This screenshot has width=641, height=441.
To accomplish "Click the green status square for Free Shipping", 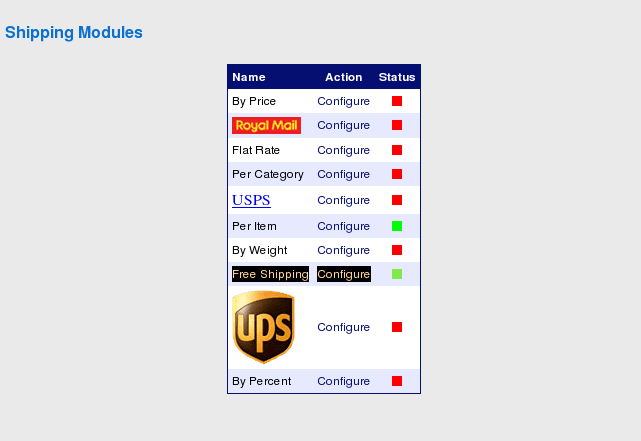I will click(397, 274).
